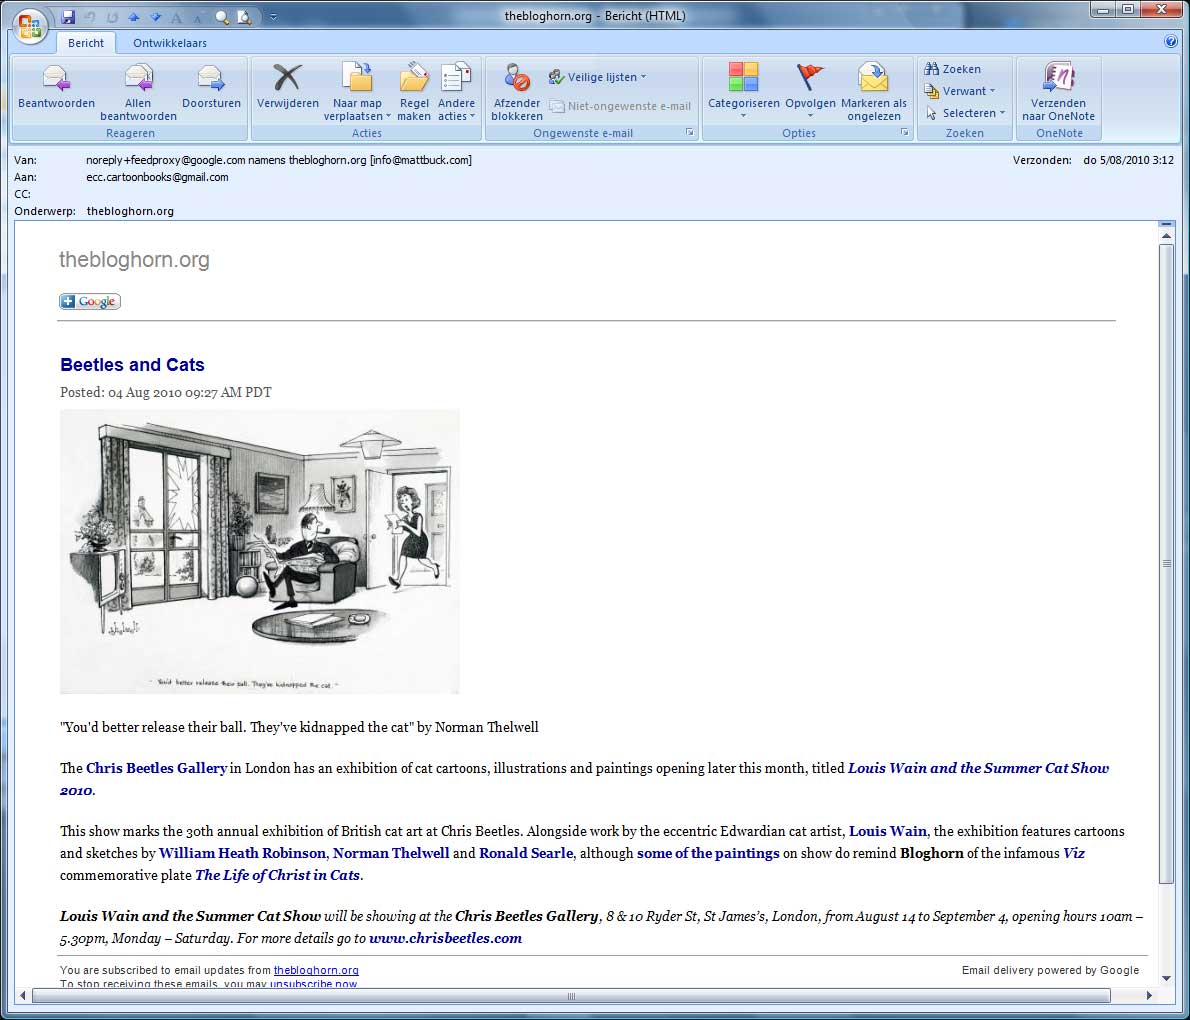Open the Veilige lijsten dropdown
Viewport: 1190px width, 1020px height.
pyautogui.click(x=597, y=76)
